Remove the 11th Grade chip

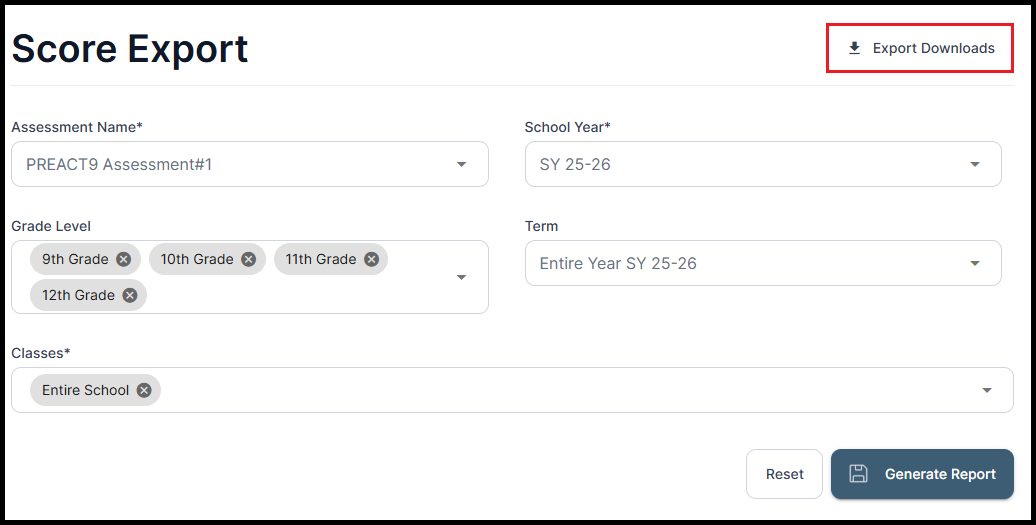[x=371, y=259]
